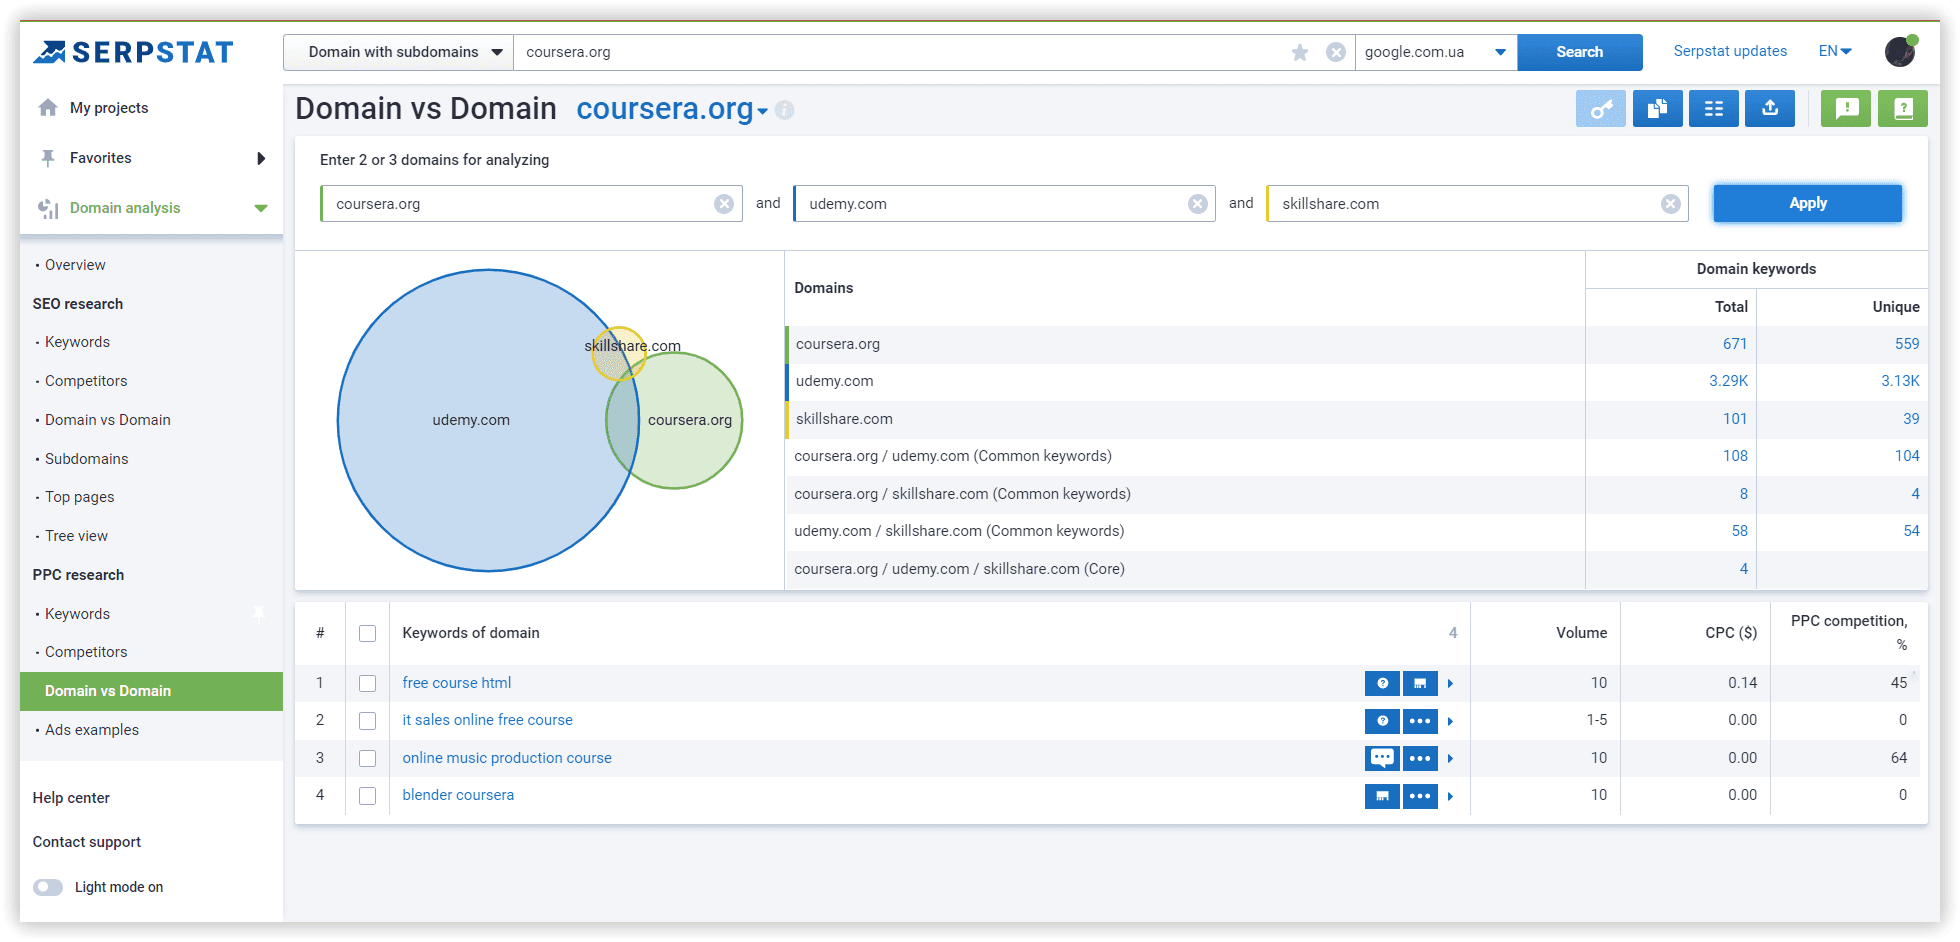Expand the arrow for free course html row
Viewport: 1960px width, 942px height.
(x=1450, y=684)
